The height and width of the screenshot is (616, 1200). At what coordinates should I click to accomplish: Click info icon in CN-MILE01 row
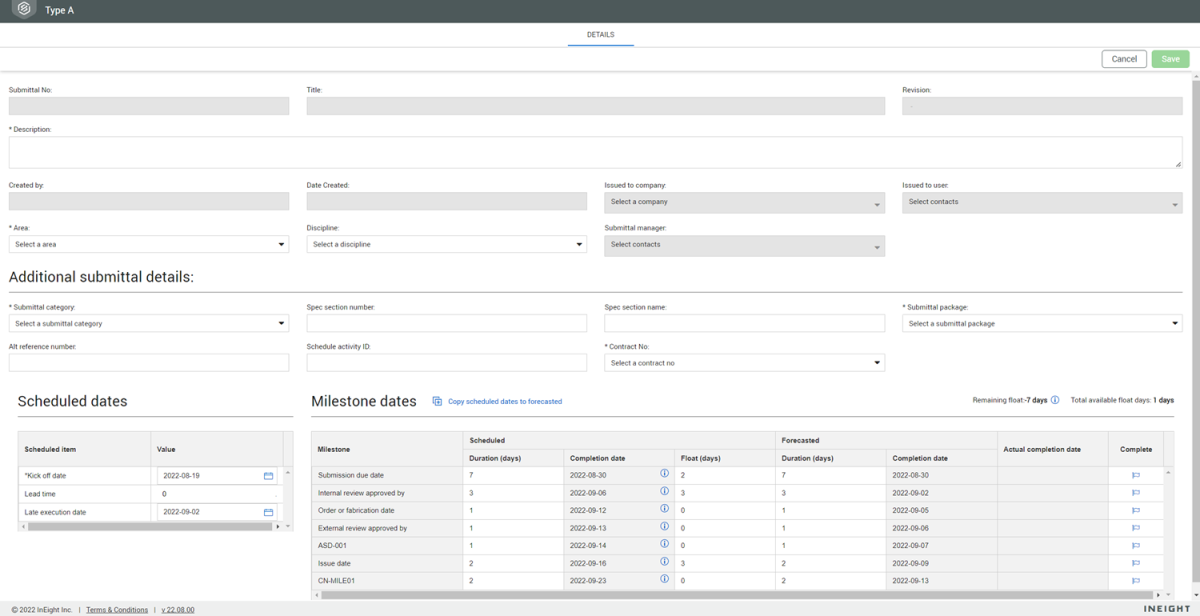pos(664,579)
